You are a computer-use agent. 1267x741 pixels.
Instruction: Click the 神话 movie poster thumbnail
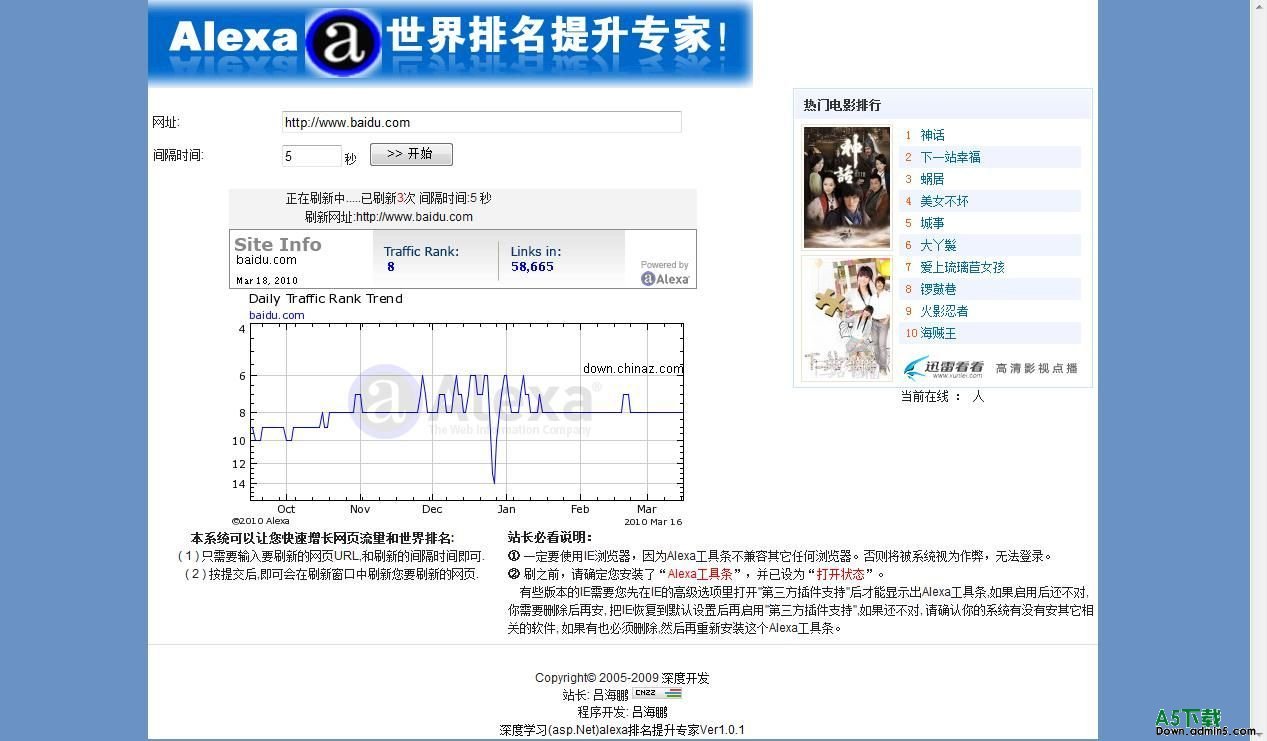(x=847, y=187)
